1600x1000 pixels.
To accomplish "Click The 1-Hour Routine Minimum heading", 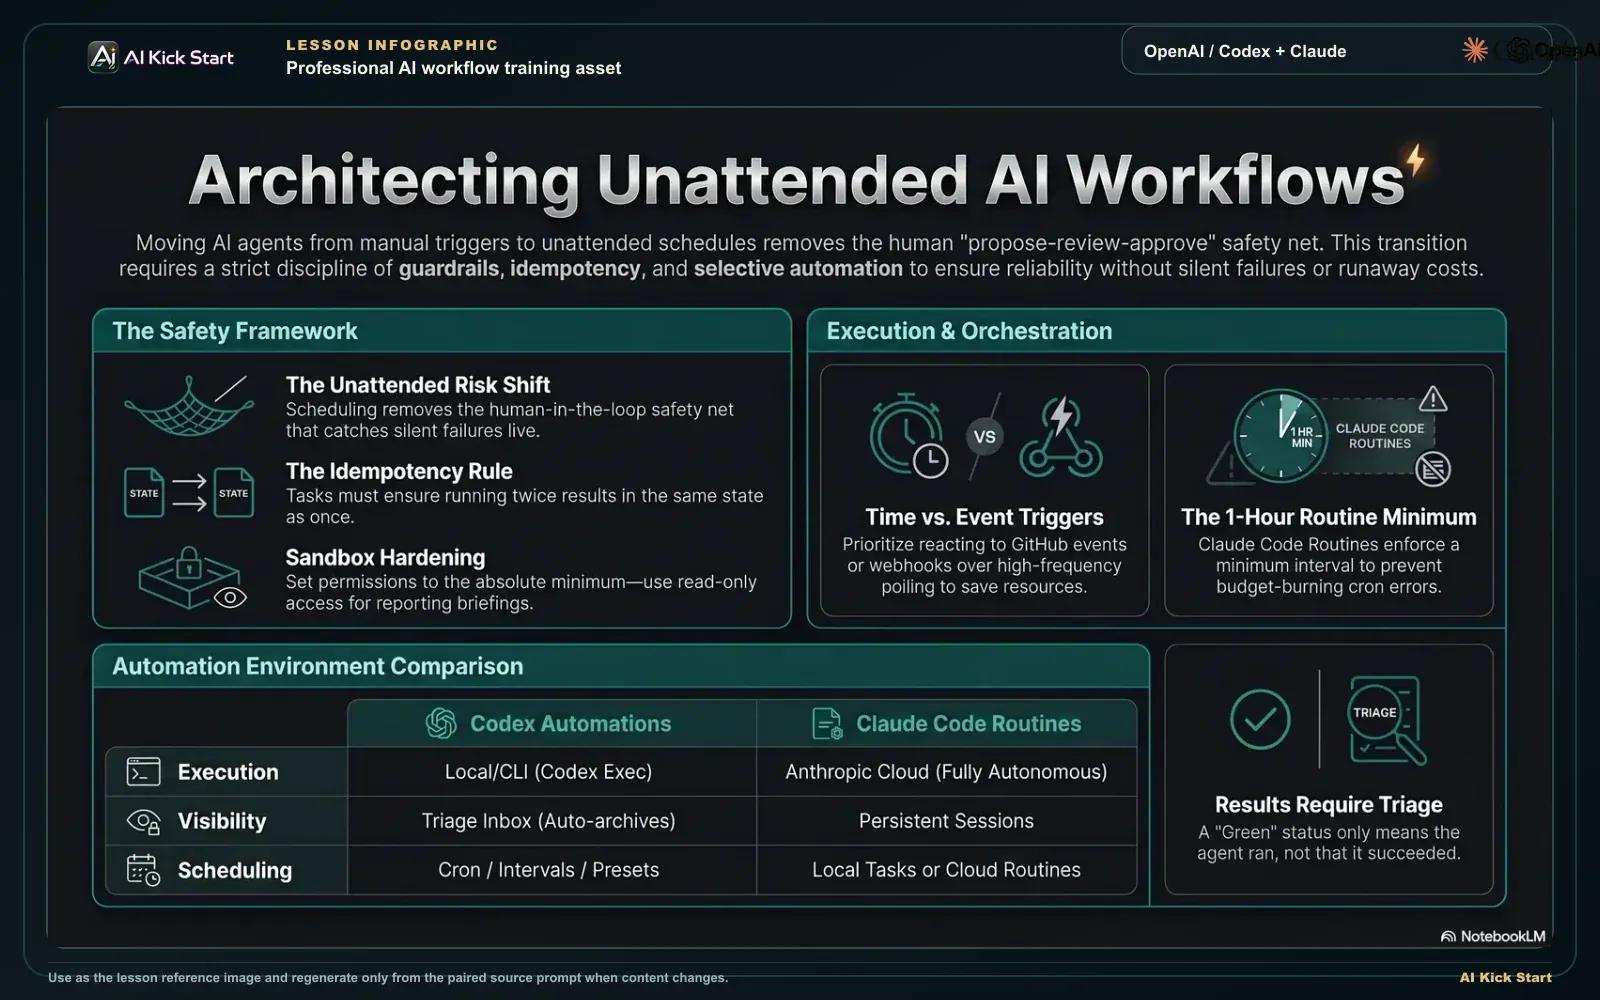I will 1329,517.
